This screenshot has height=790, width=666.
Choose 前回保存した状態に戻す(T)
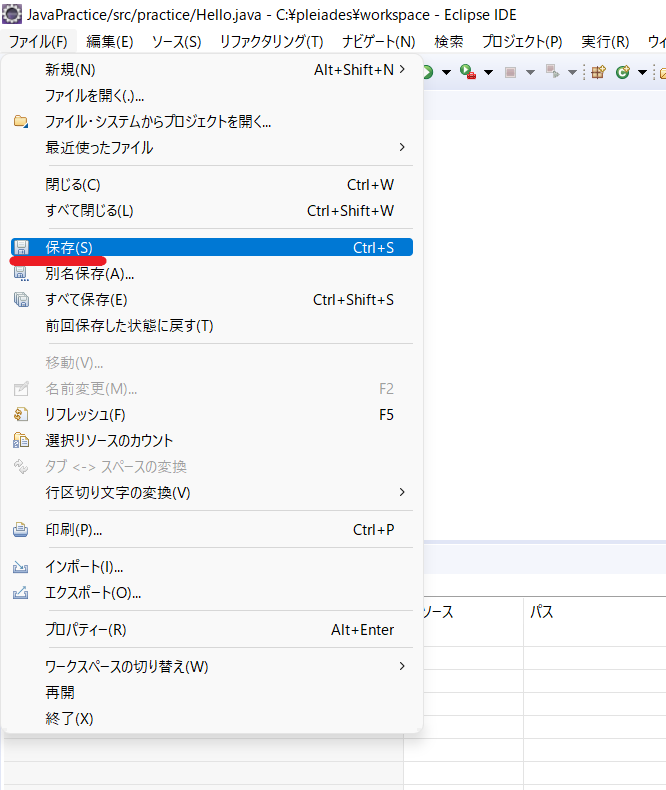212,326
